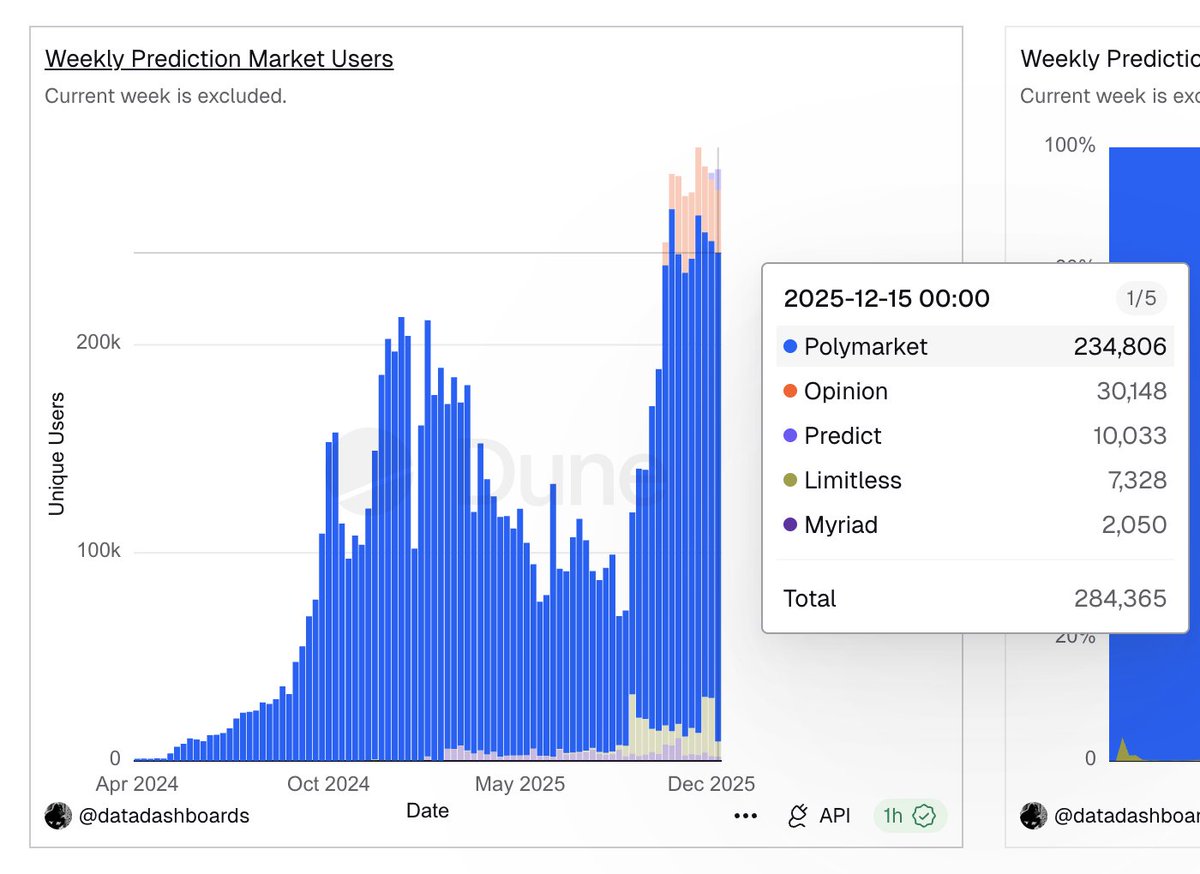
Task: Click the Predict value 10,033
Action: 1130,436
